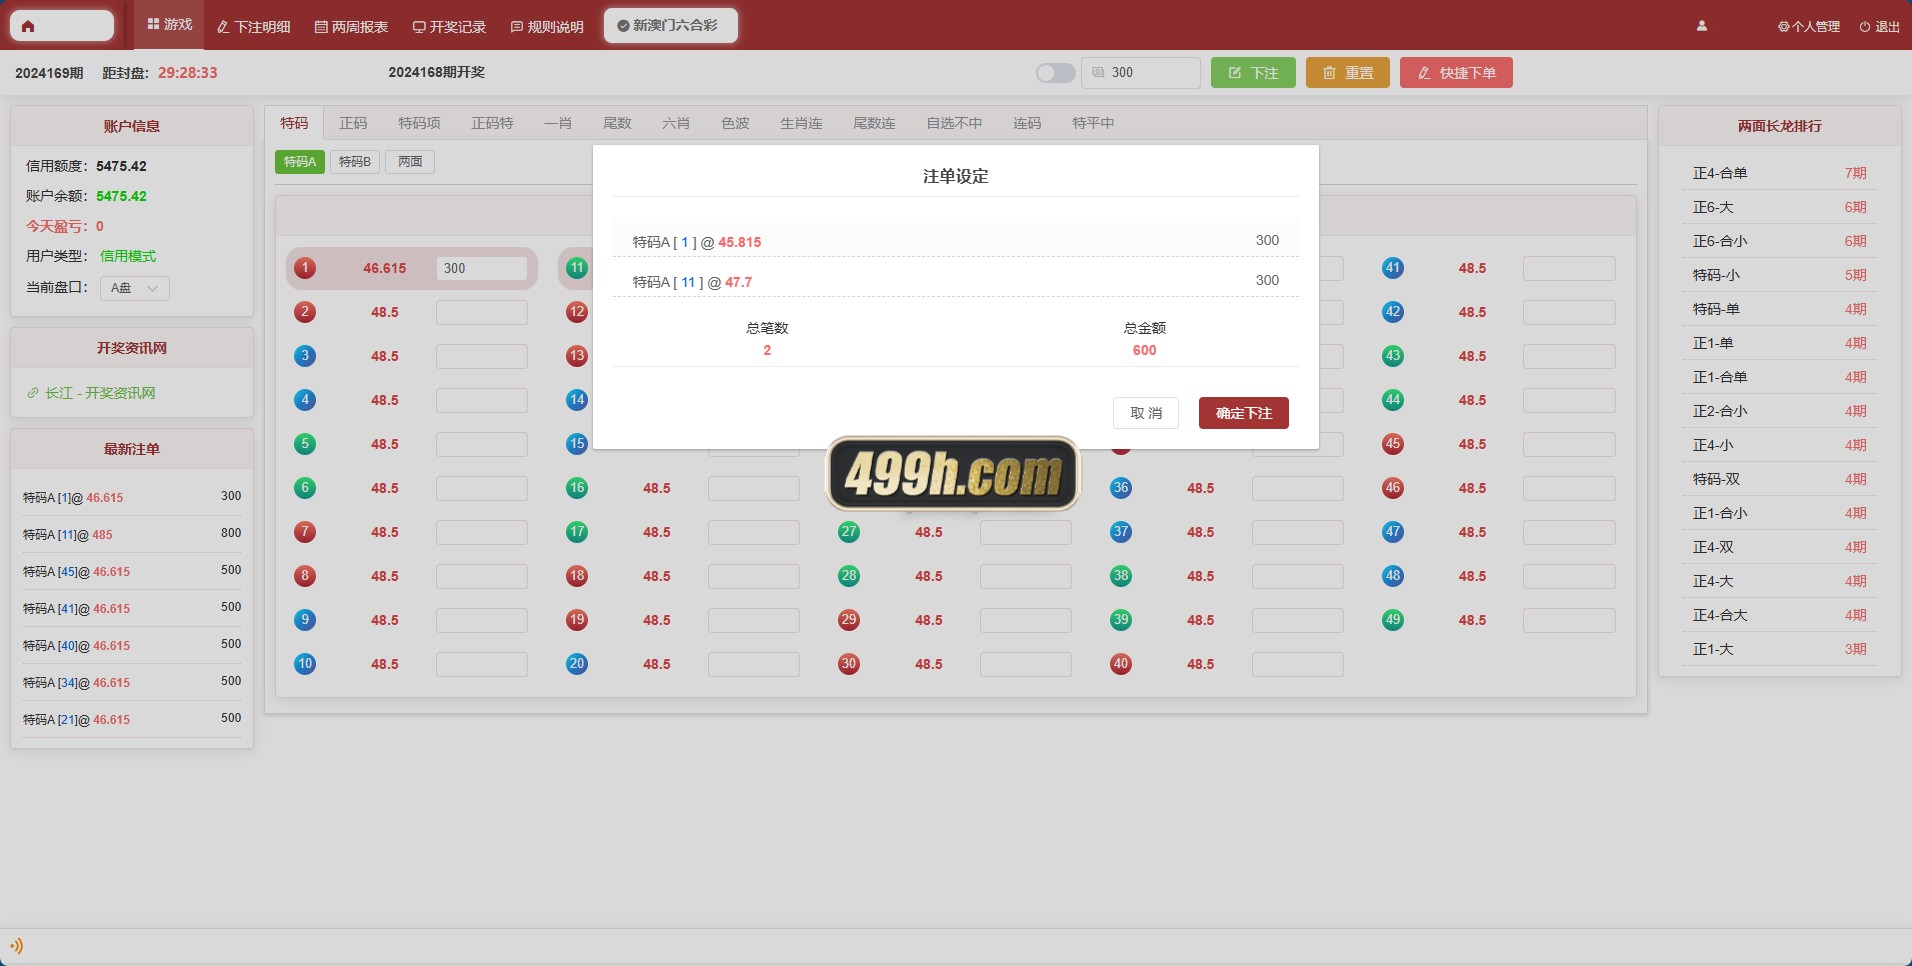Click number ball 1
Viewport: 1912px width, 966px height.
pos(305,268)
